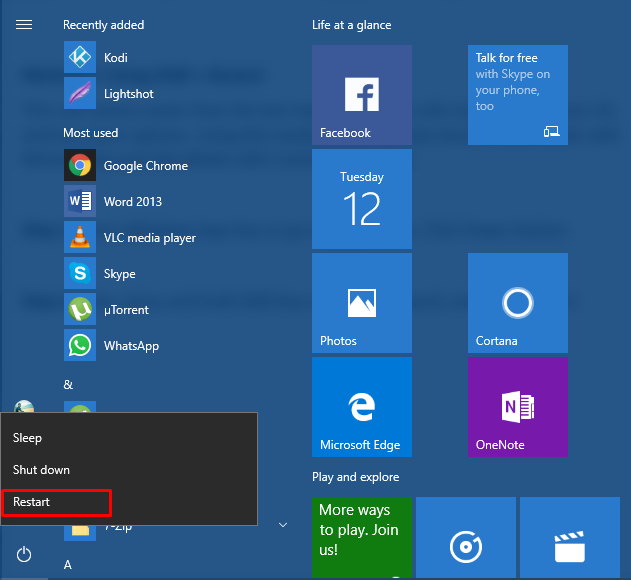631x580 pixels.
Task: Expand the folder chevron beside 7-Zip
Action: (283, 524)
